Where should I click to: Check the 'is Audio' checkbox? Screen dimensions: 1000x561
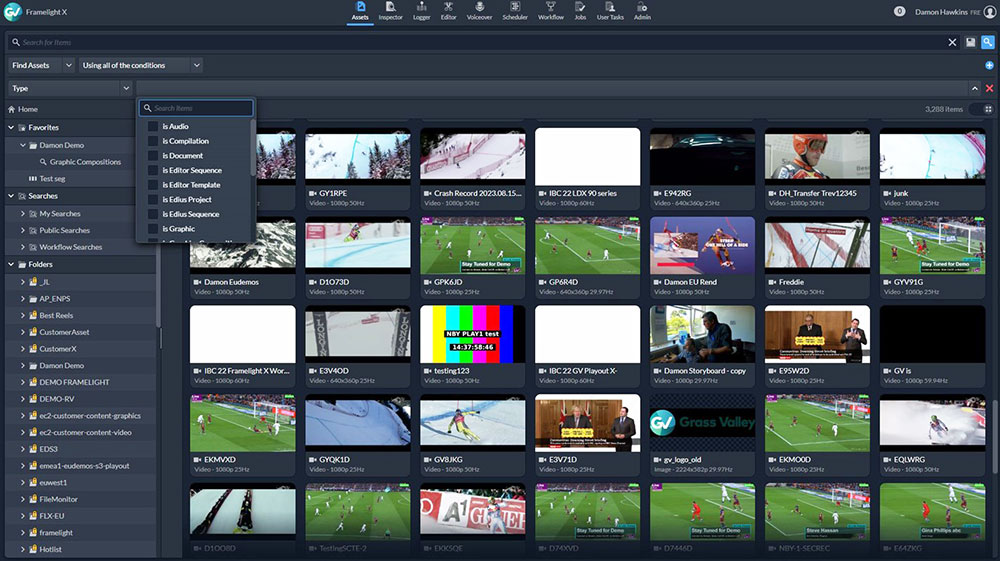(153, 127)
